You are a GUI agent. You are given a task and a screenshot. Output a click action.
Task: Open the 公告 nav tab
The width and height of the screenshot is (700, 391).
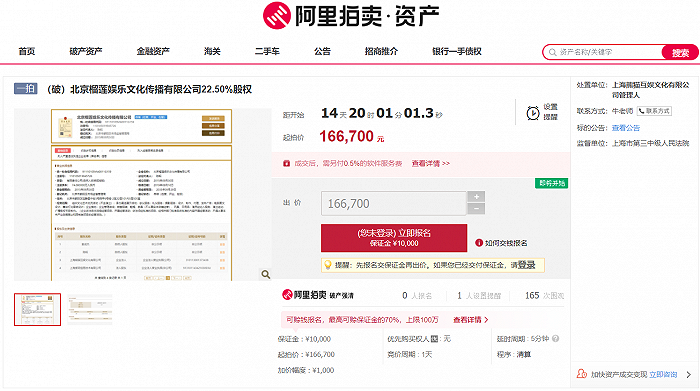click(322, 51)
